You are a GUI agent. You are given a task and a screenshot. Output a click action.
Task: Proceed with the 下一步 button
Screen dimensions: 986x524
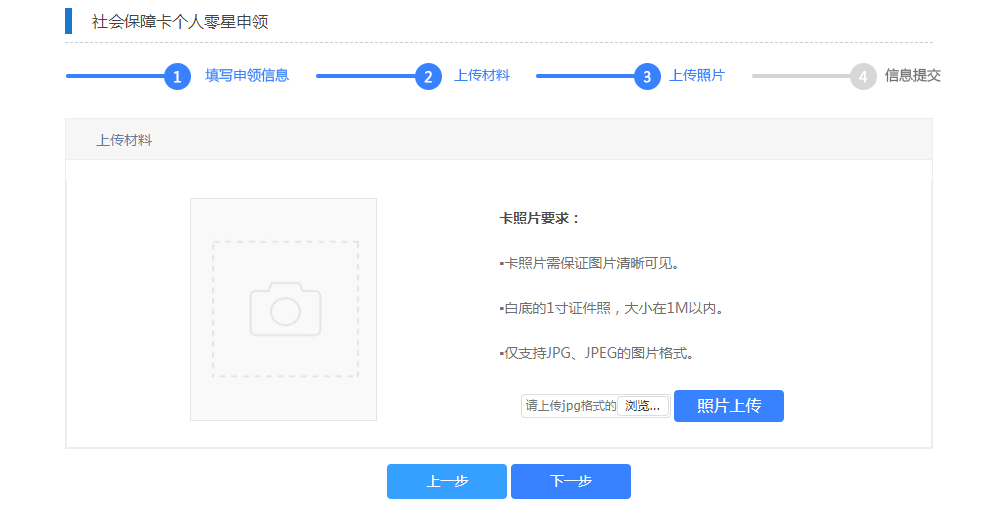[x=570, y=481]
